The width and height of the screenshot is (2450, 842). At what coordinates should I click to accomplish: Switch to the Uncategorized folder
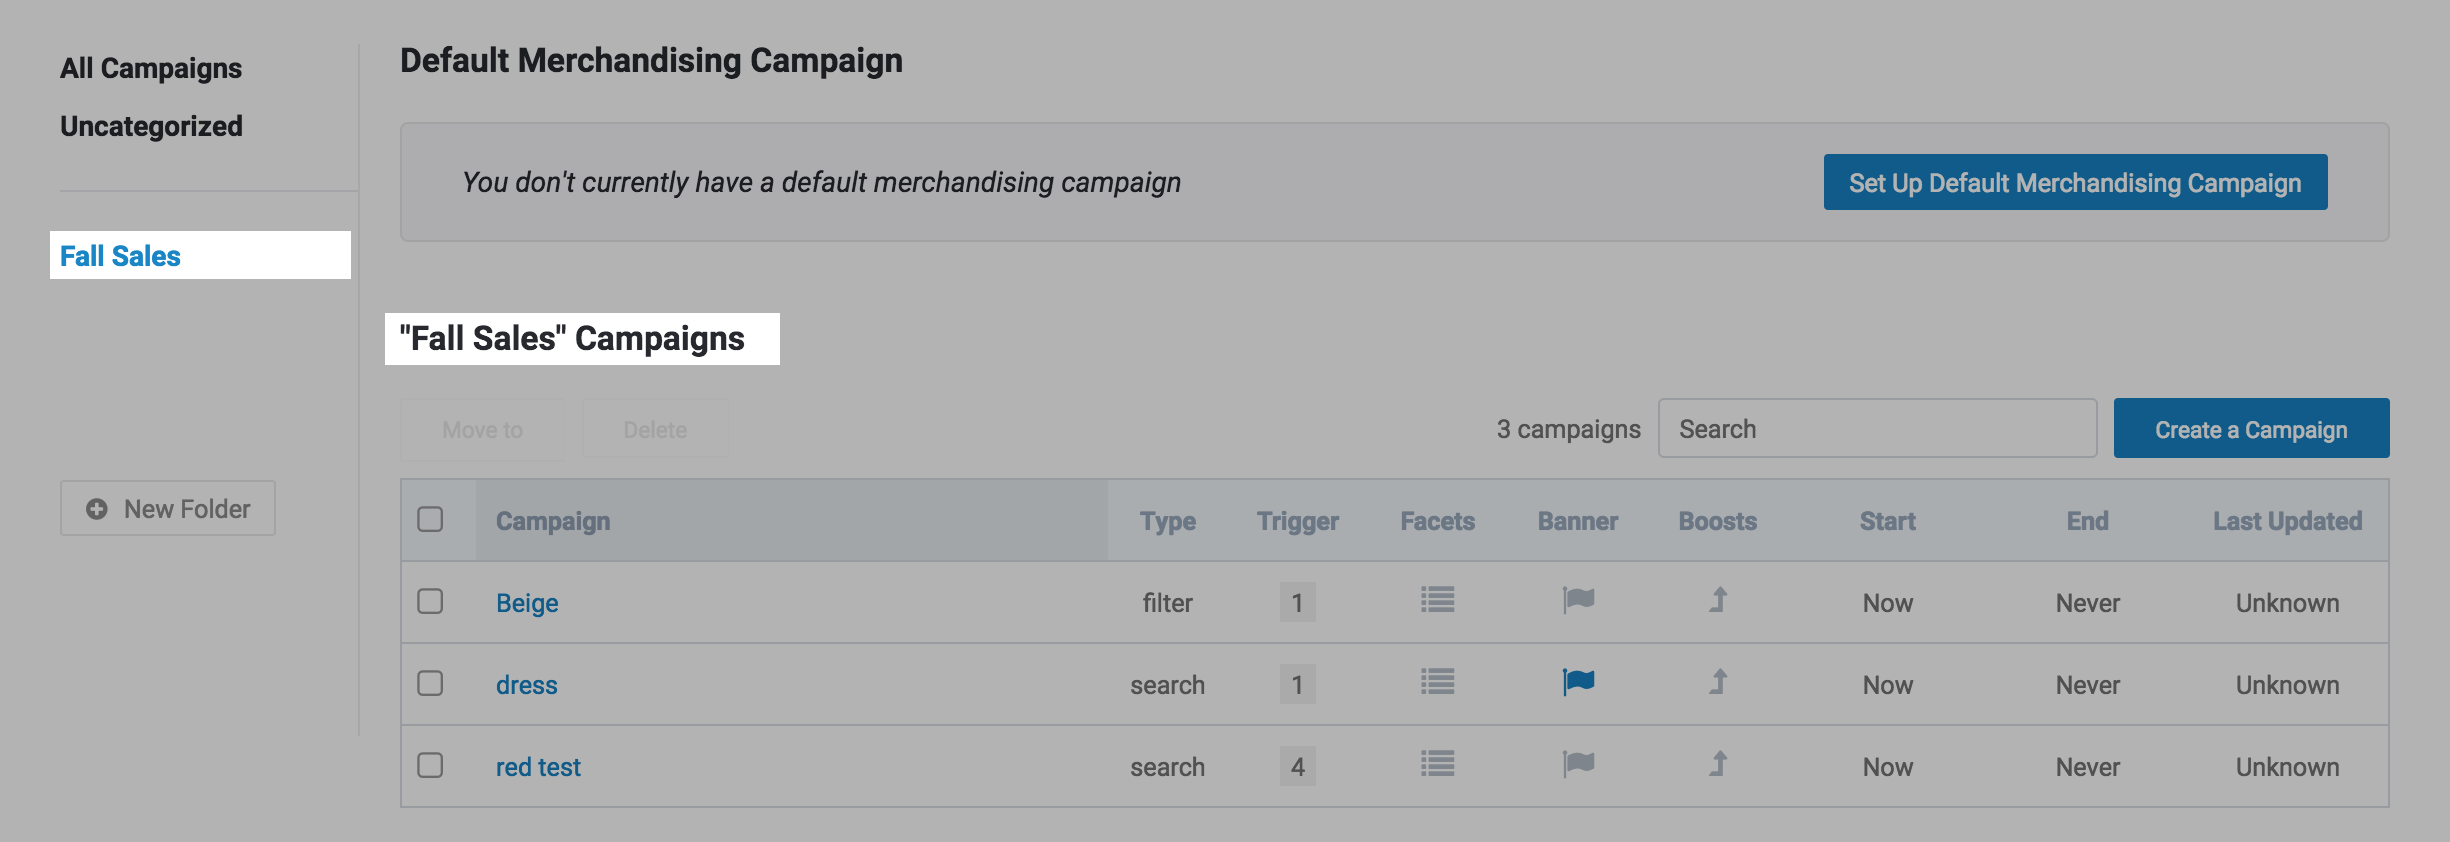tap(151, 126)
